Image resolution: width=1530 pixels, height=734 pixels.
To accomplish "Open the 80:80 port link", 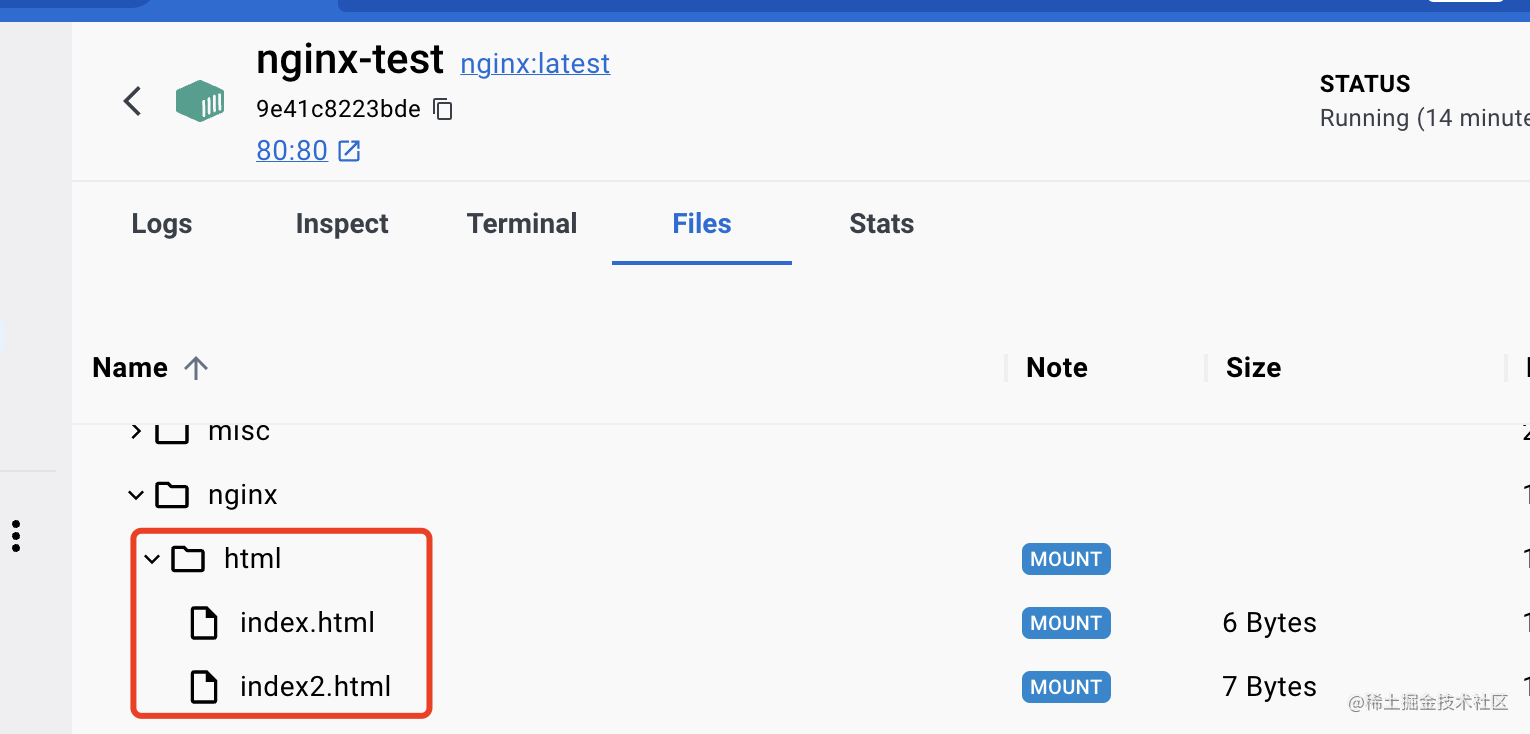I will 292,151.
